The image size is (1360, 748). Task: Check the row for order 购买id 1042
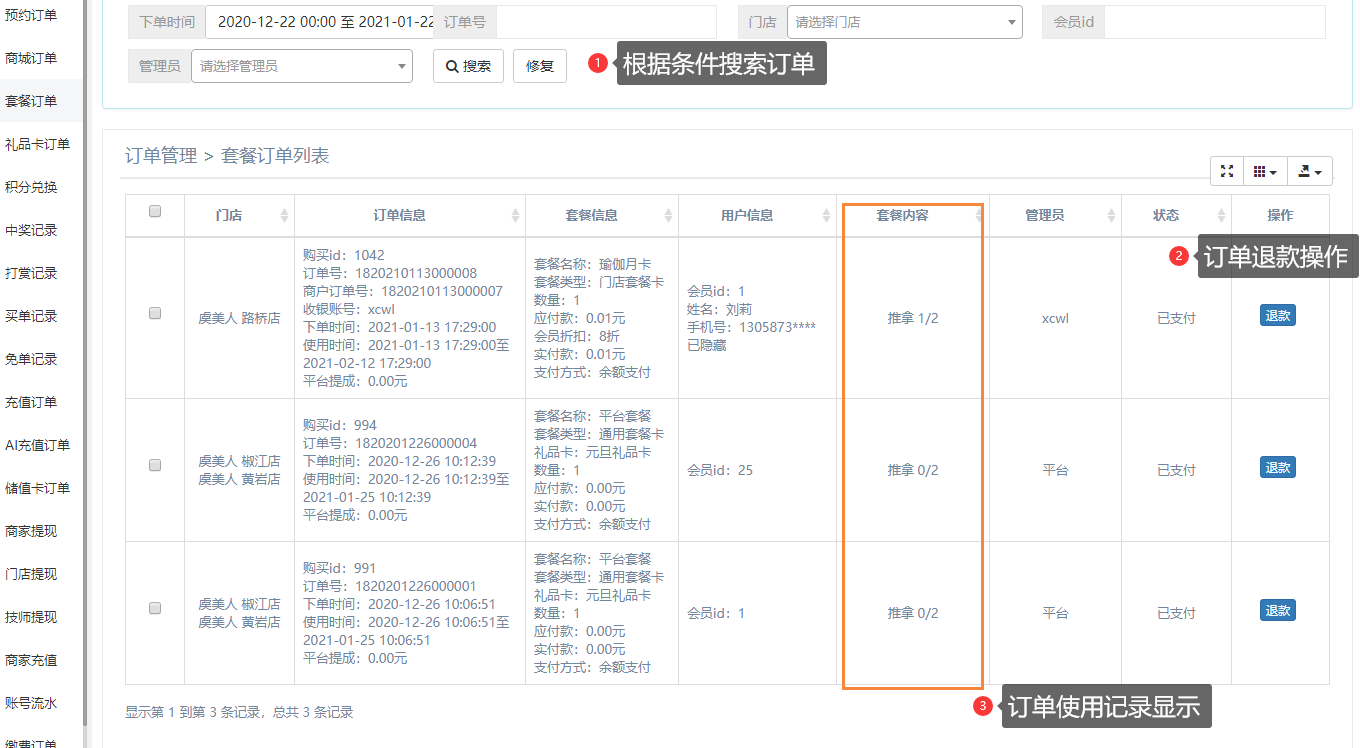(155, 313)
